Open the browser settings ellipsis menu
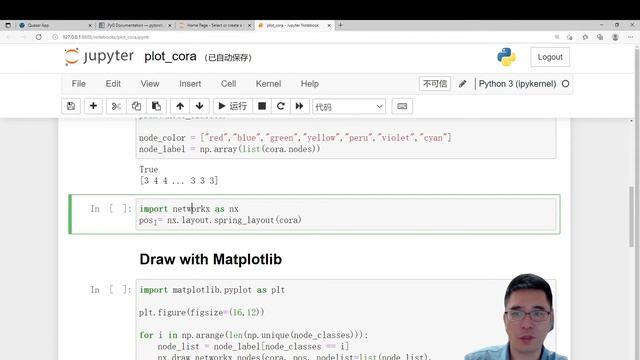Image resolution: width=640 pixels, height=360 pixels. pyautogui.click(x=631, y=37)
